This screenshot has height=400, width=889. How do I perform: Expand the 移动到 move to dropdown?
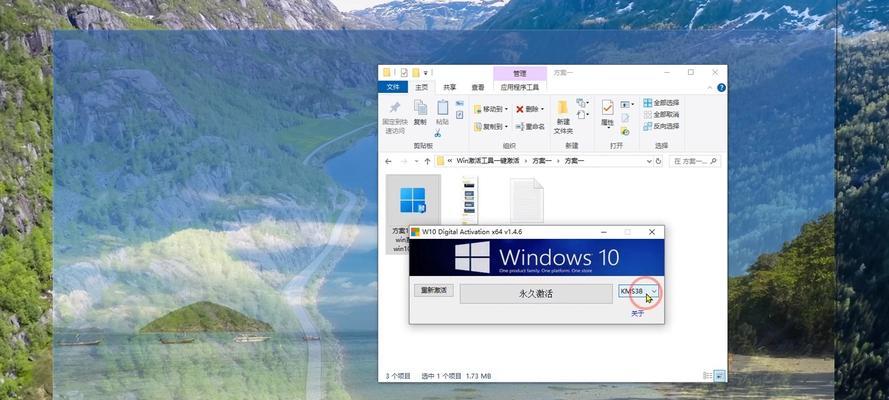506,109
